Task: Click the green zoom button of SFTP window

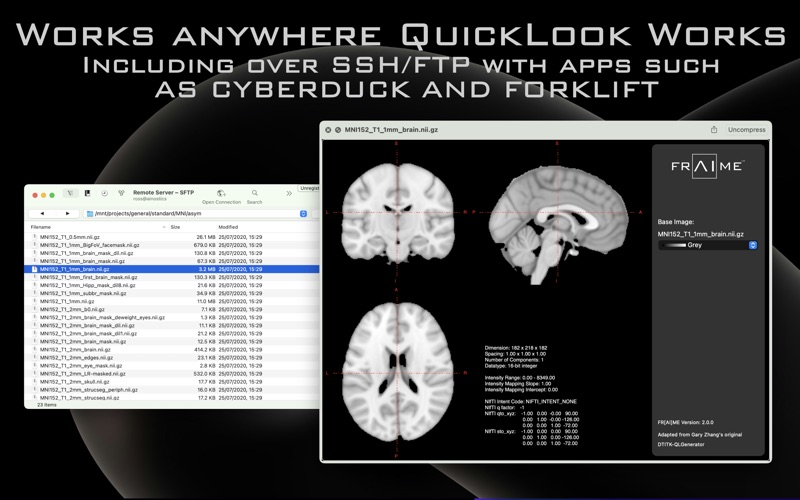Action: [52, 195]
